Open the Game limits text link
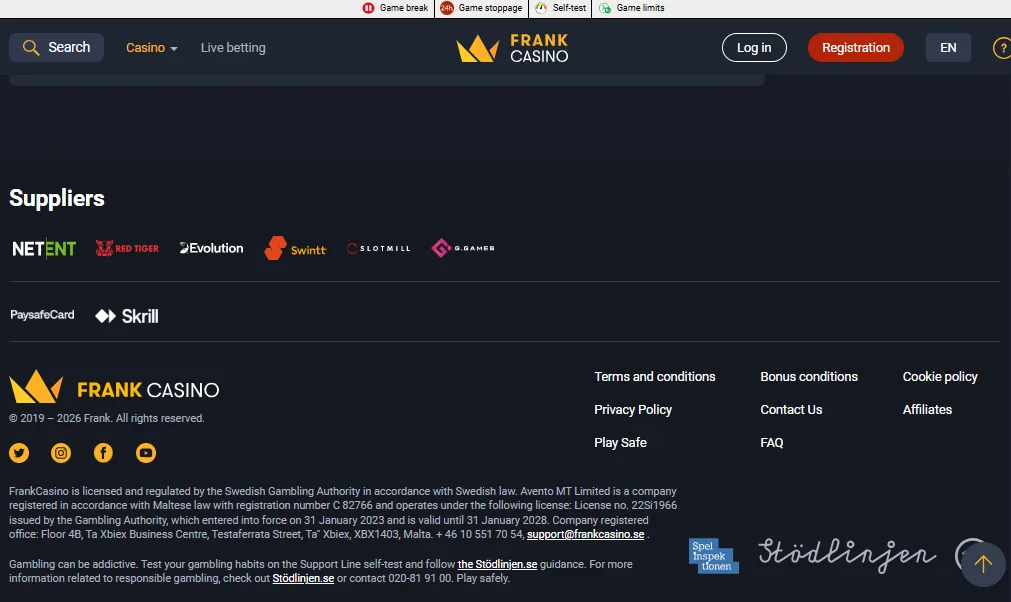The height and width of the screenshot is (602, 1011). click(x=640, y=8)
